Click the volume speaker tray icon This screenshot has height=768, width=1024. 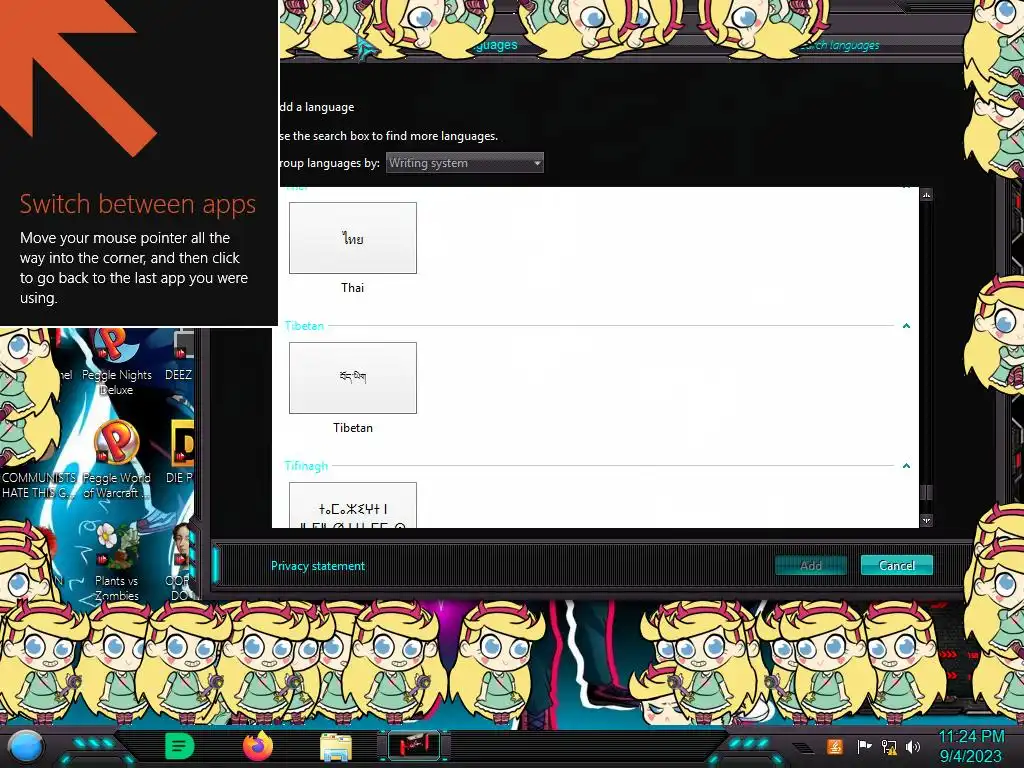913,746
